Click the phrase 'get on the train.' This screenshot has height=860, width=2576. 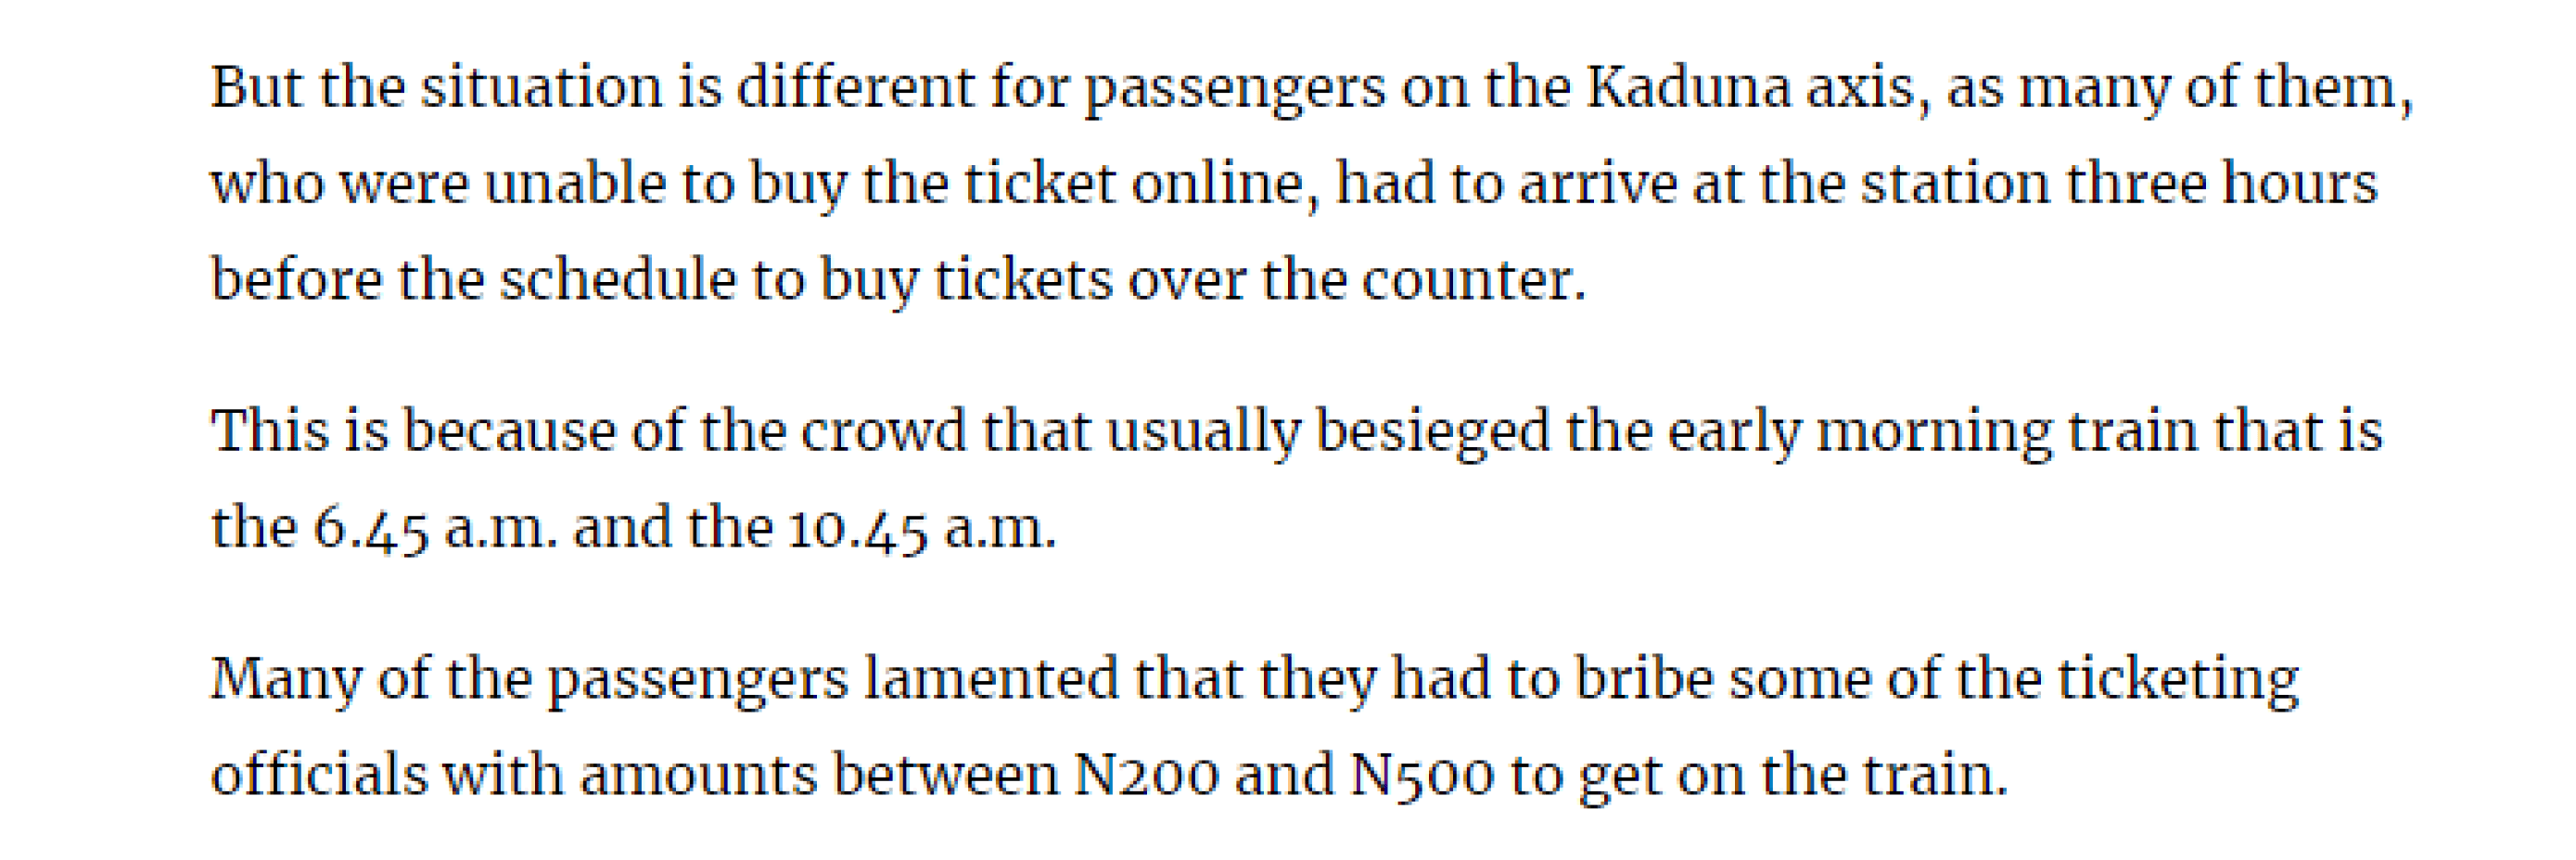click(1793, 777)
